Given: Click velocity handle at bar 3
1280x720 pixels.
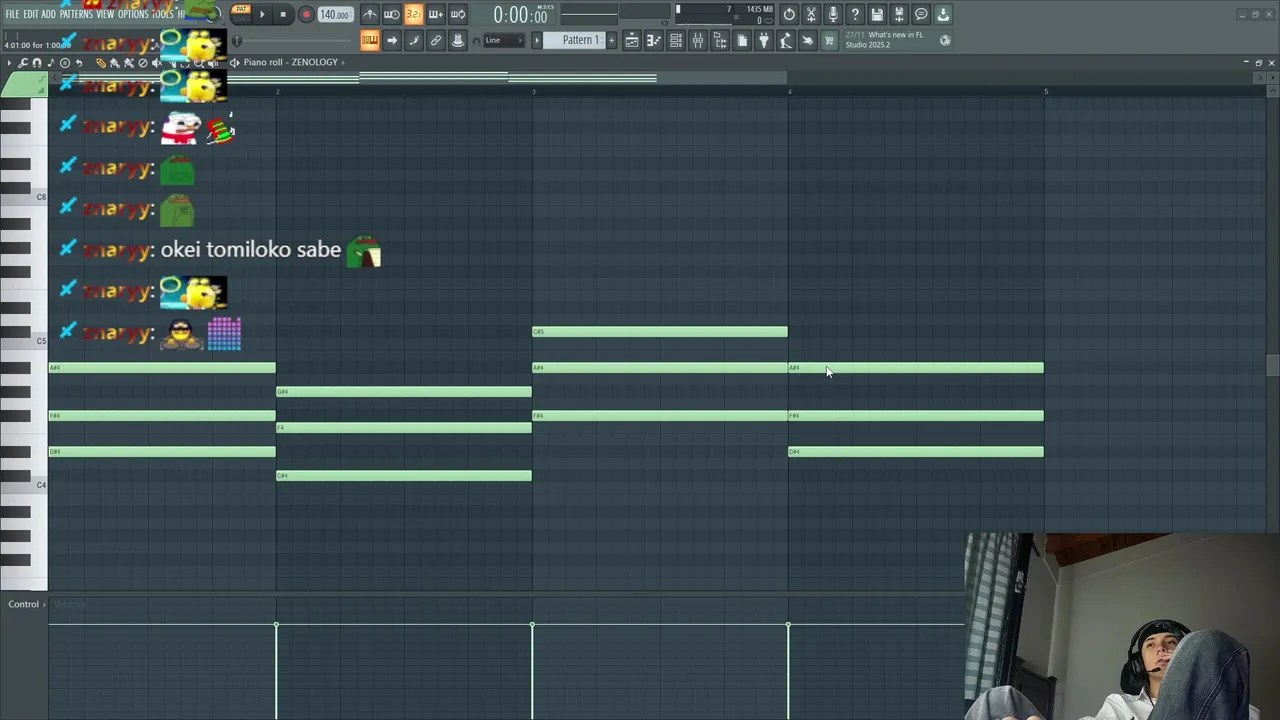Looking at the screenshot, I should pyautogui.click(x=532, y=625).
